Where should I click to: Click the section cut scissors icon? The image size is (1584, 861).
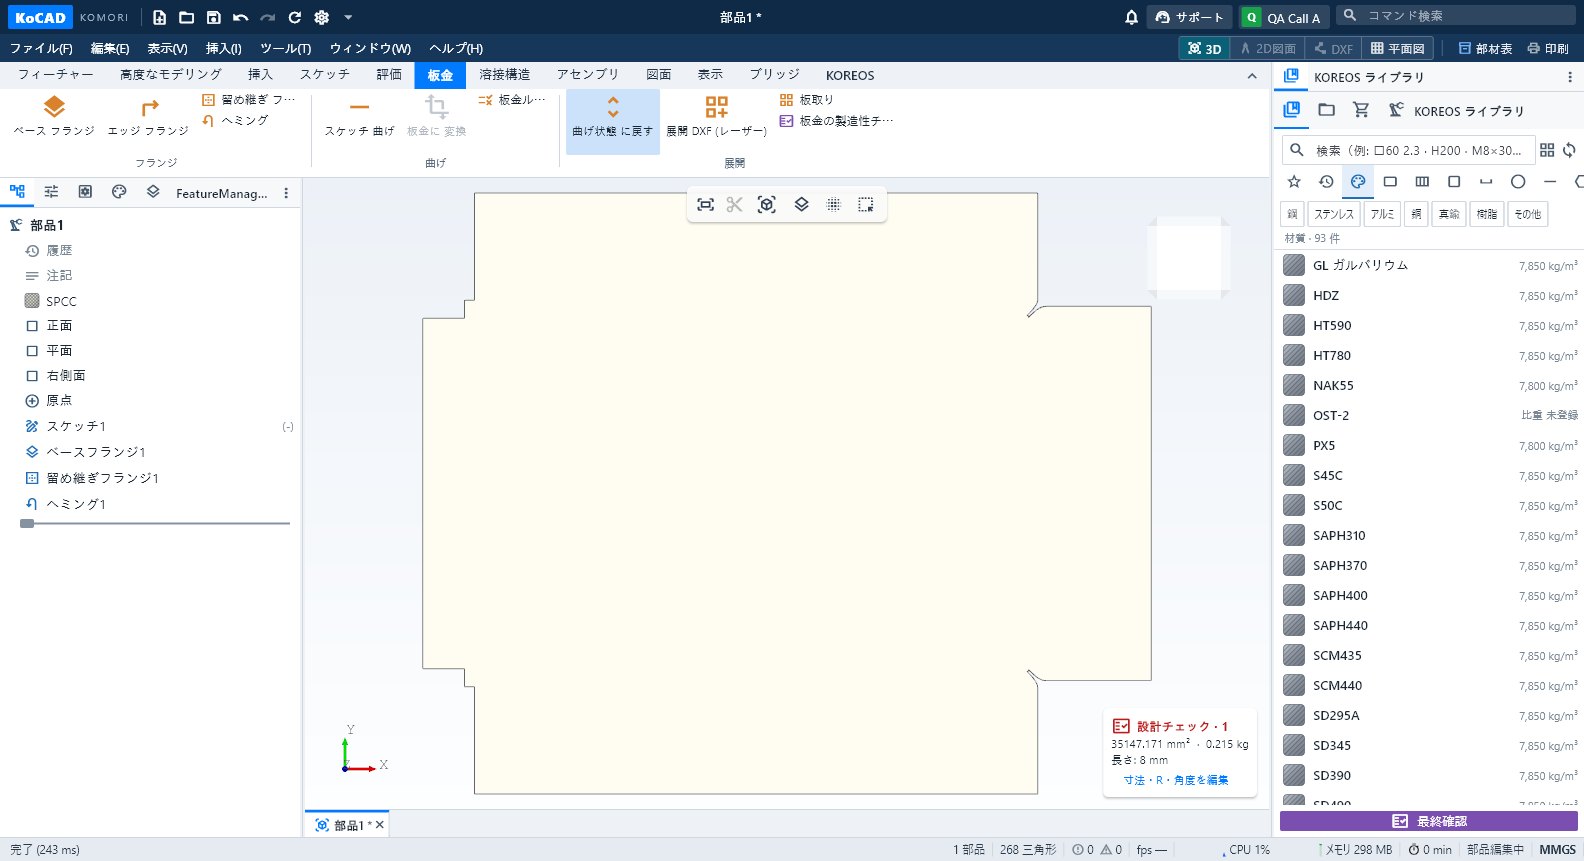coord(735,204)
